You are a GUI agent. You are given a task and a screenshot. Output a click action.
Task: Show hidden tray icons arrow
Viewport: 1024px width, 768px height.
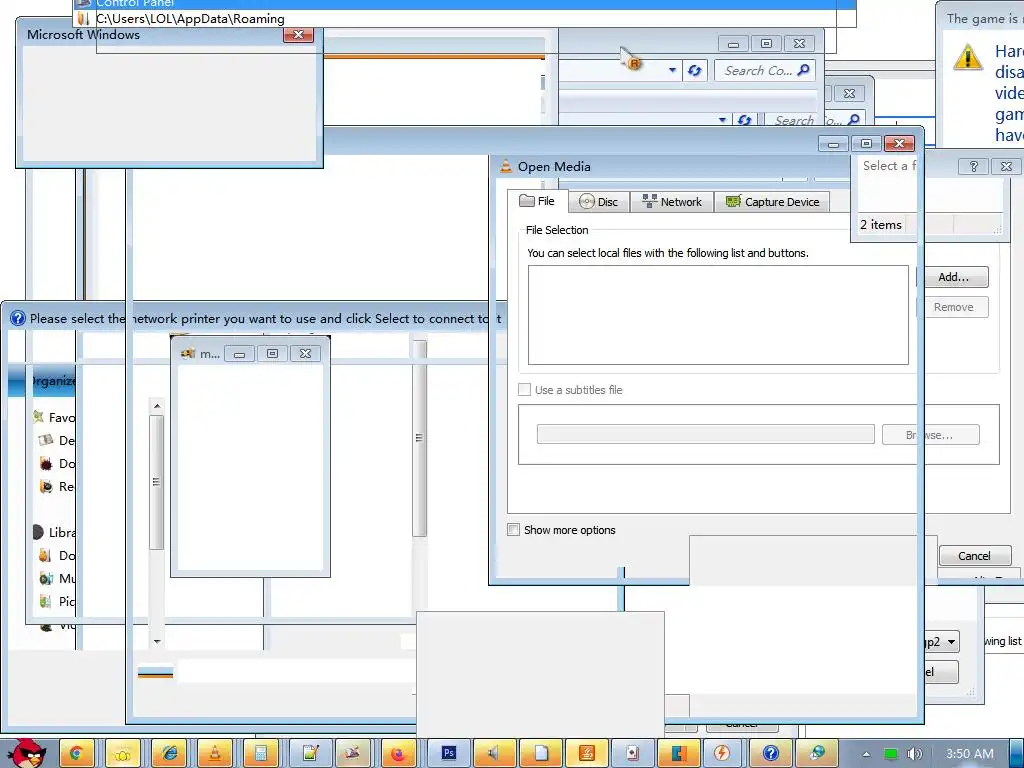coord(866,754)
